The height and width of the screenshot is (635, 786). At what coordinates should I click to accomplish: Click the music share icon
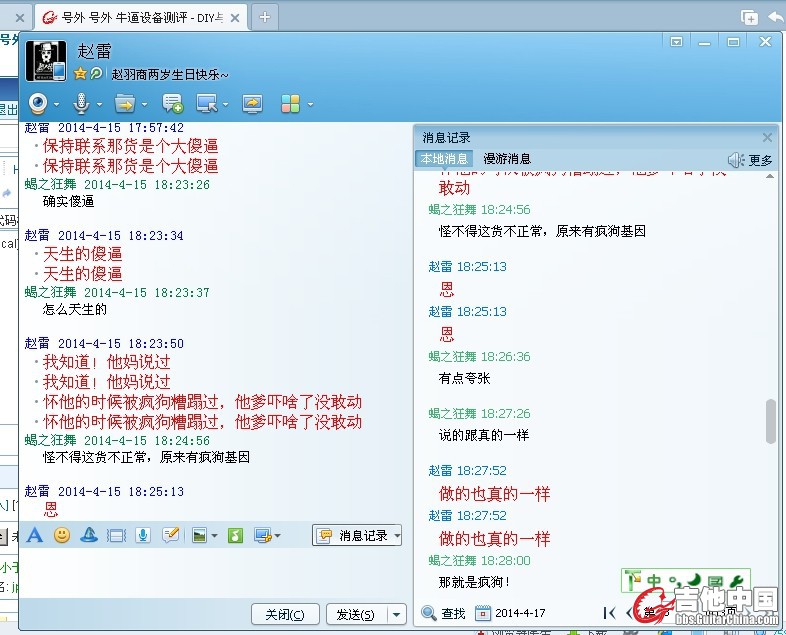pos(235,536)
